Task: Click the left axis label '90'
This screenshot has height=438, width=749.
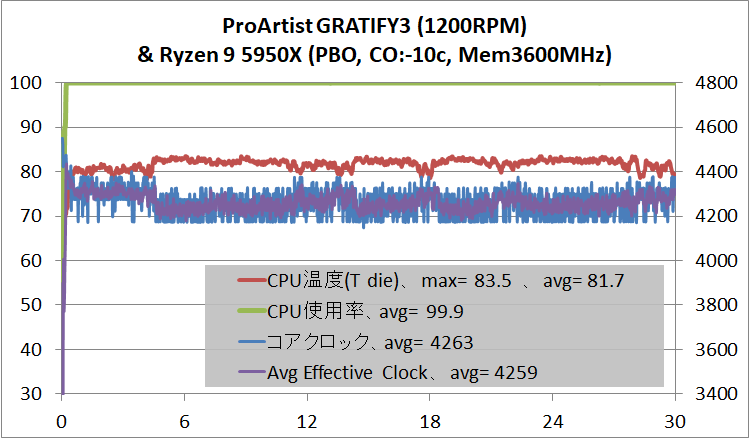Action: 31,127
